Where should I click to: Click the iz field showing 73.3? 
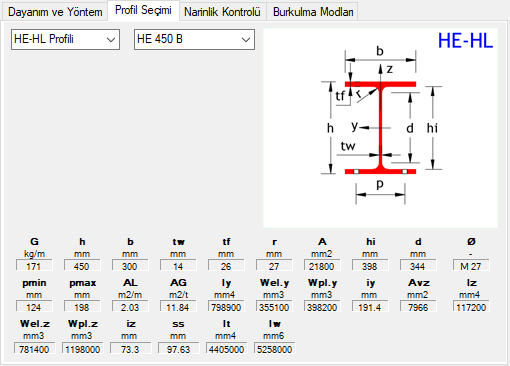tap(130, 348)
